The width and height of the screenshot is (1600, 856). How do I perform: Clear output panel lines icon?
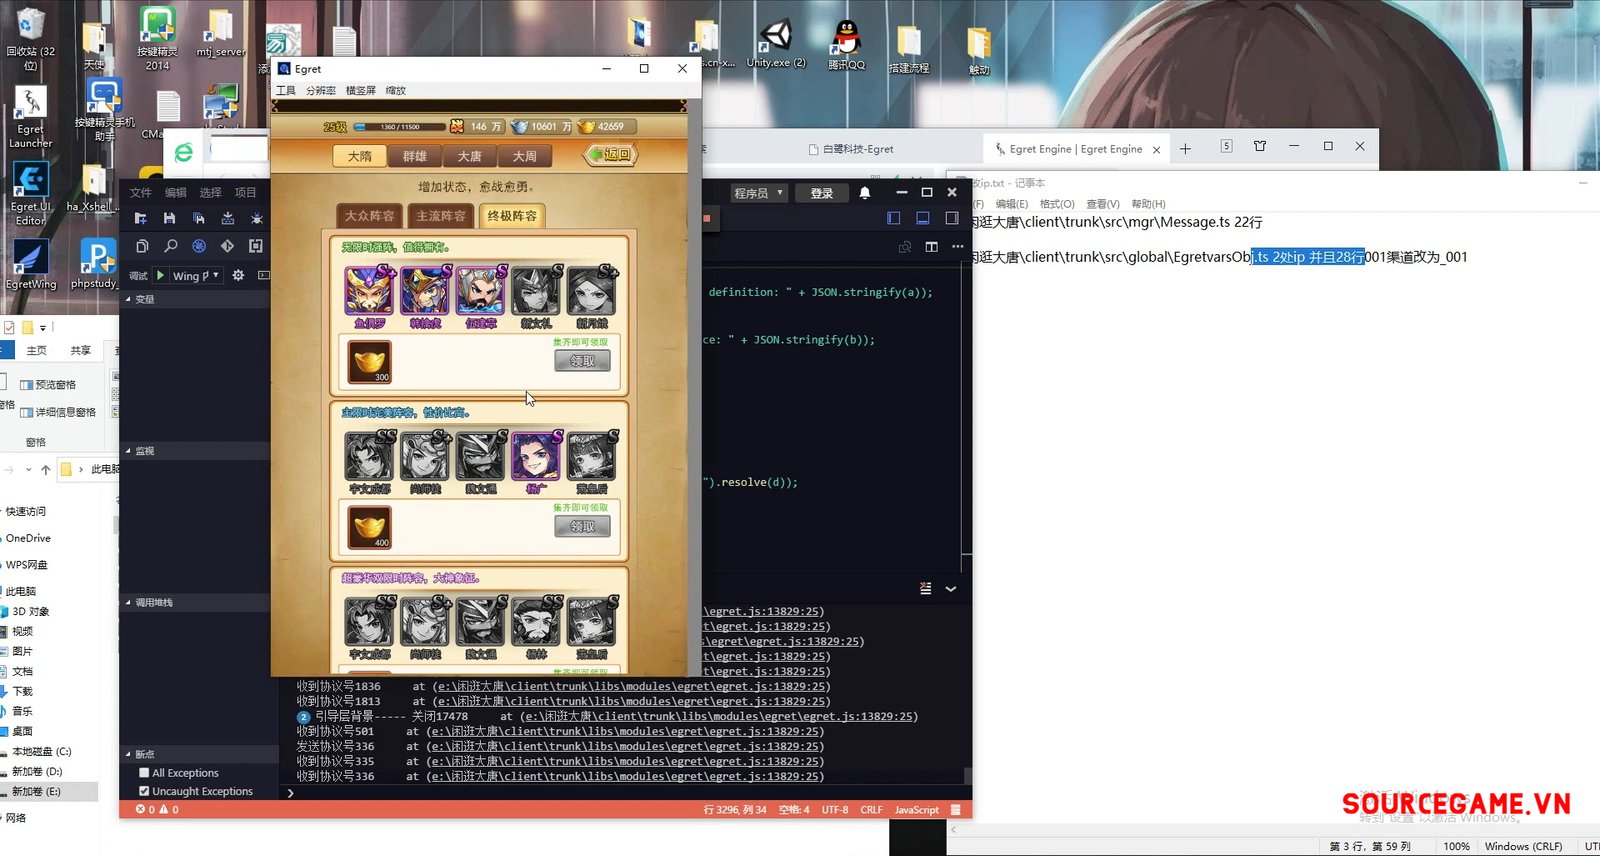click(x=926, y=589)
